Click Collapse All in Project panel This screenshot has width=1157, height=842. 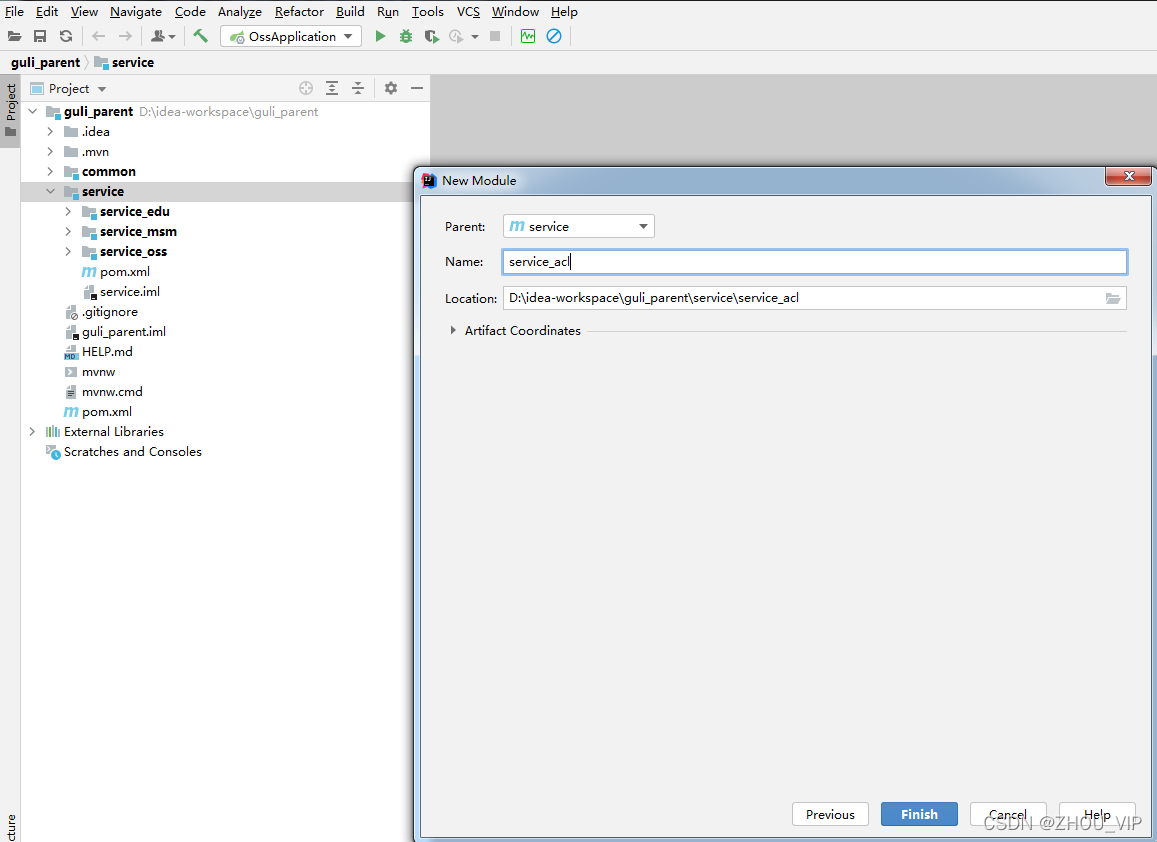click(358, 89)
